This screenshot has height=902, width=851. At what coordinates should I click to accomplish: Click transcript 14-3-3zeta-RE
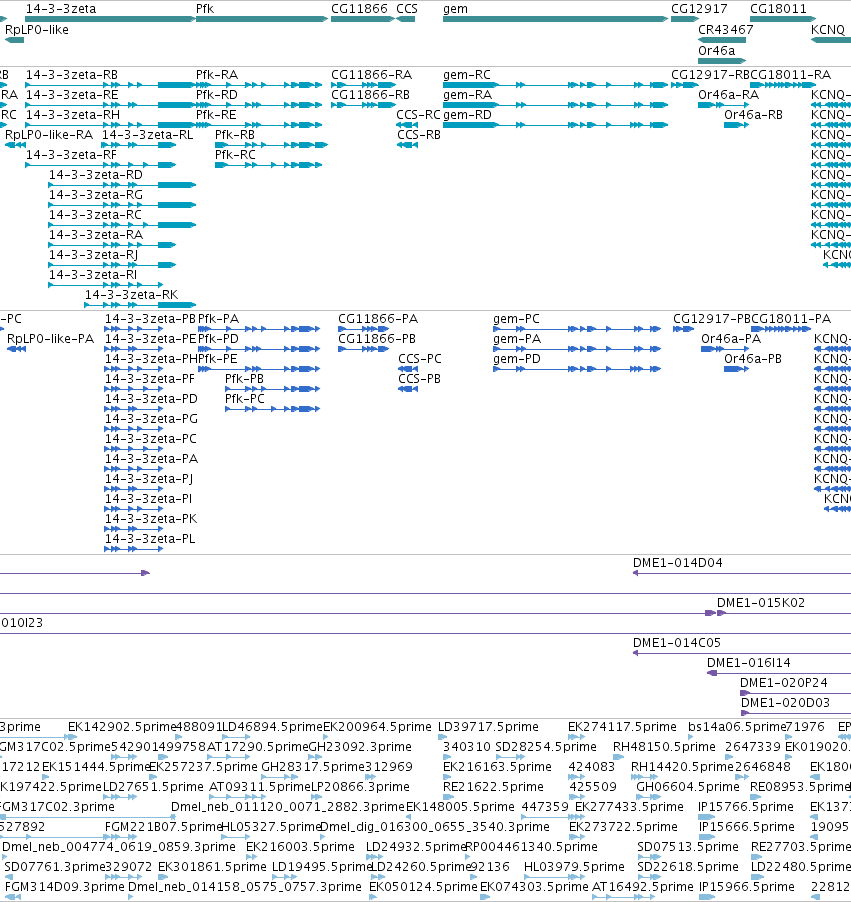click(x=72, y=95)
